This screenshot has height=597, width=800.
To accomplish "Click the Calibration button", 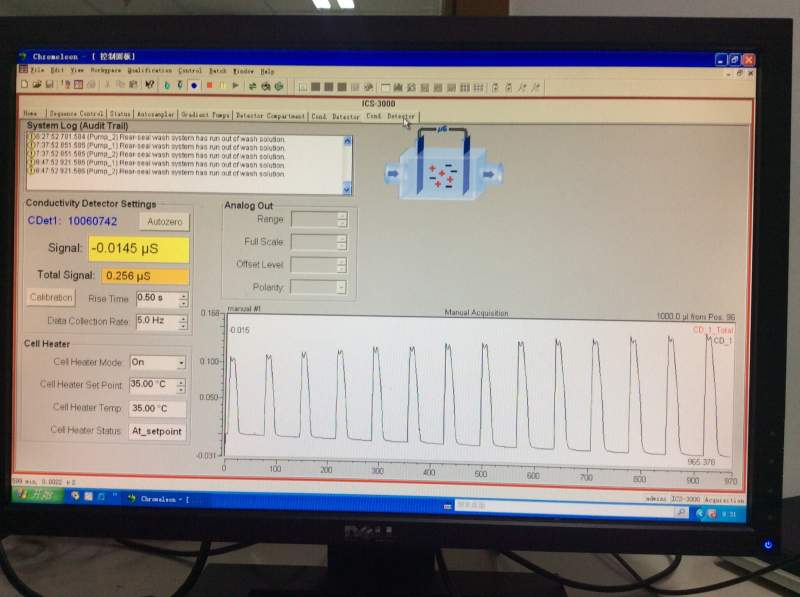I will pyautogui.click(x=51, y=297).
